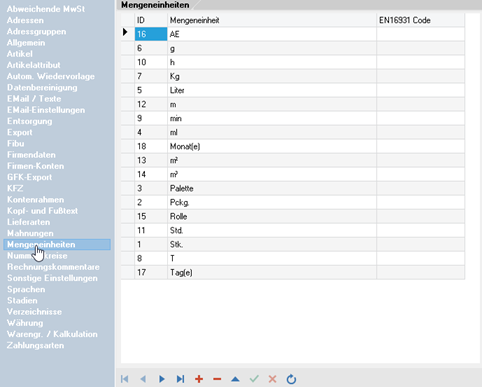The image size is (482, 387).
Task: Cancel edit with red X icon
Action: [x=272, y=379]
